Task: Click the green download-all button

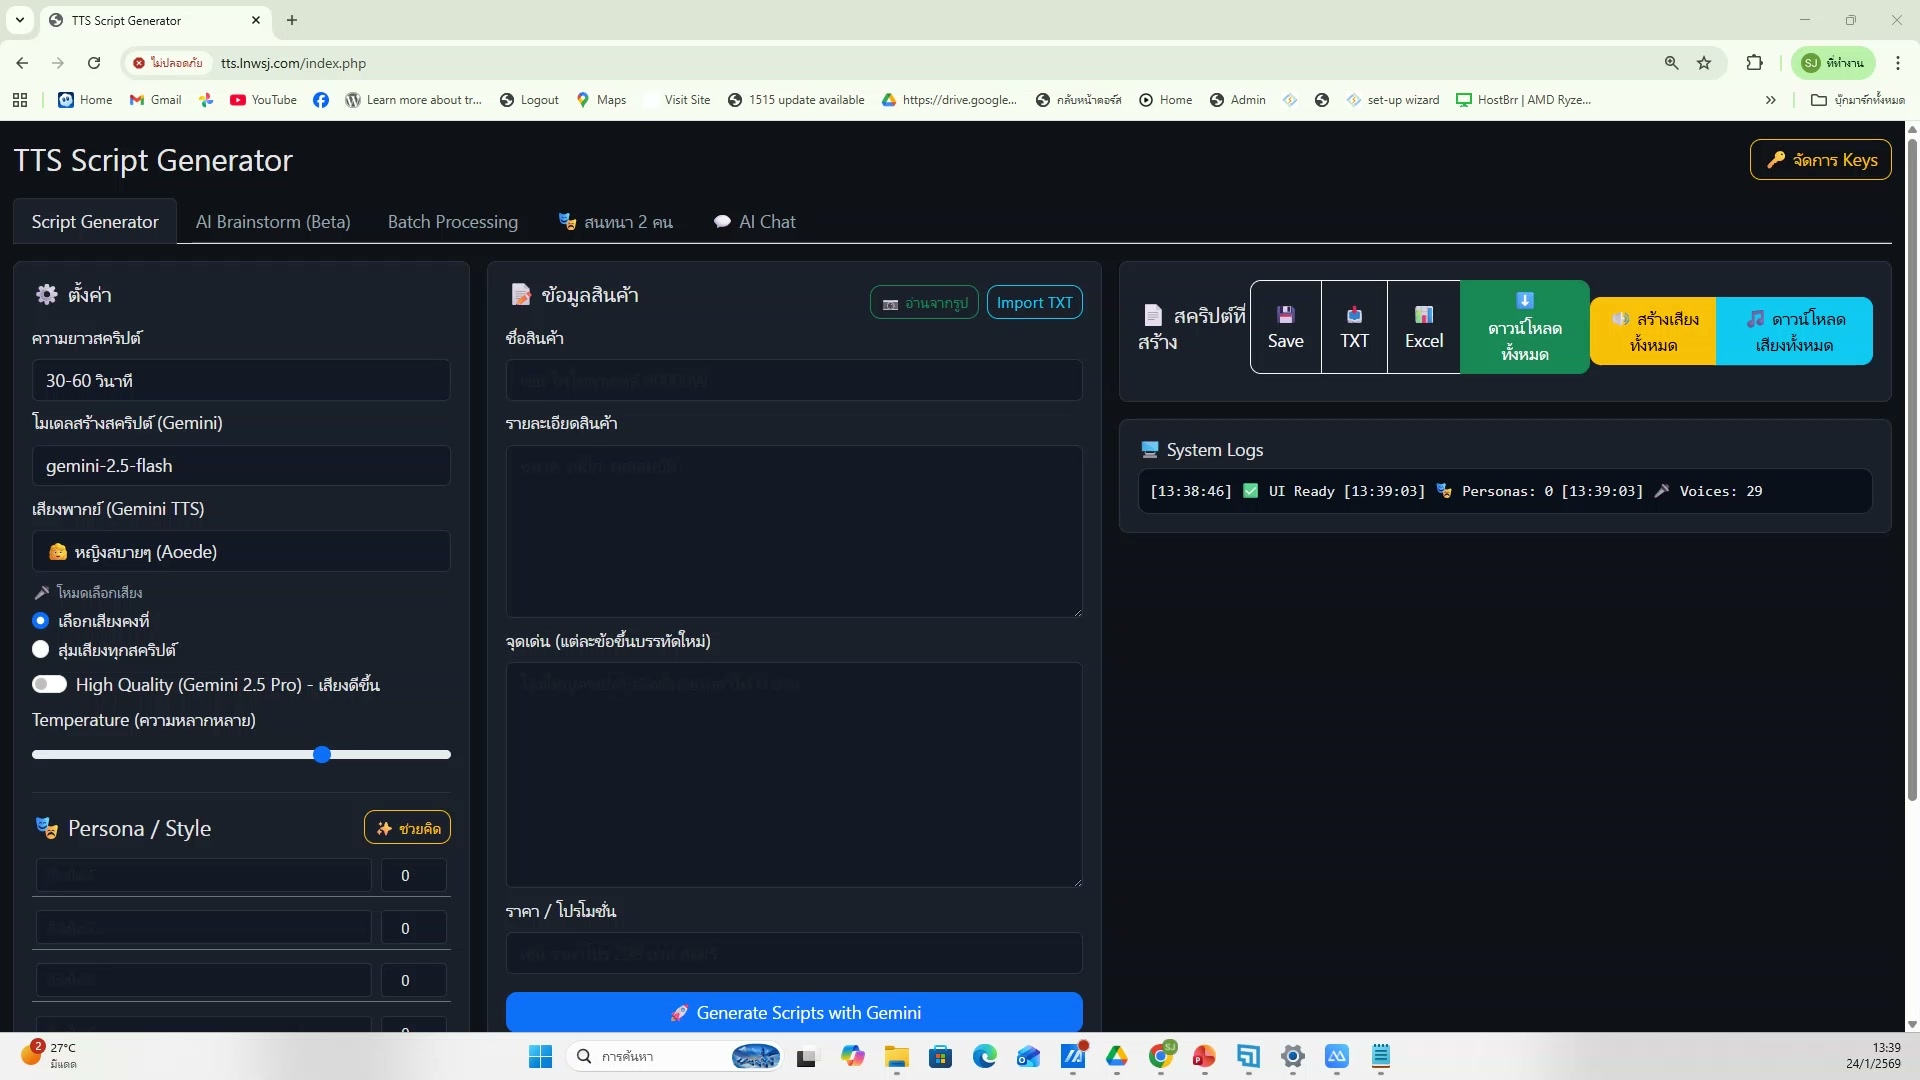Action: pyautogui.click(x=1524, y=327)
